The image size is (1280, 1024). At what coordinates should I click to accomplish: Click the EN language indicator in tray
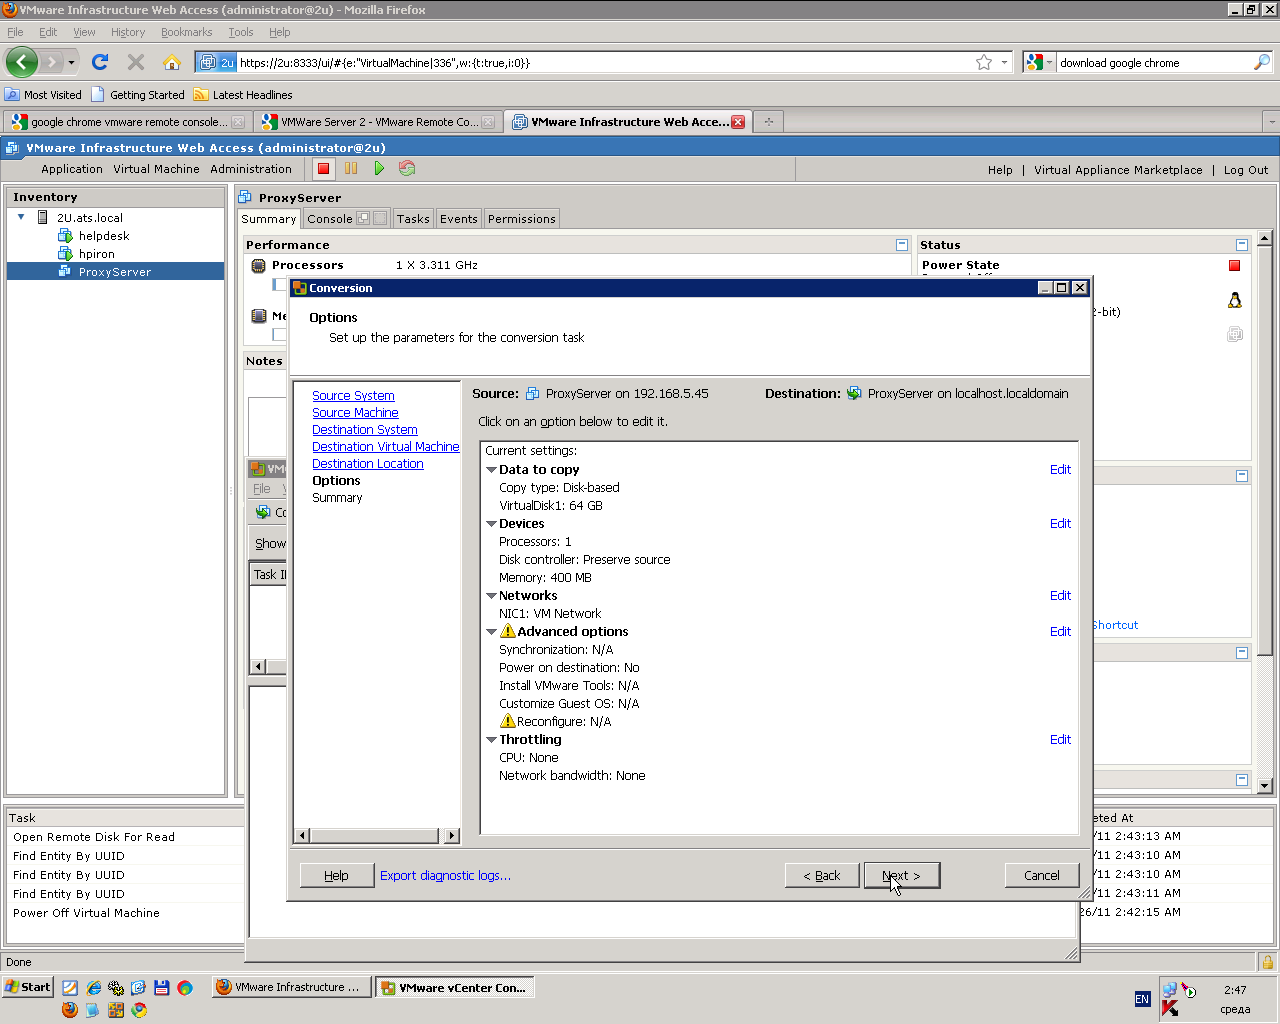[x=1142, y=999]
